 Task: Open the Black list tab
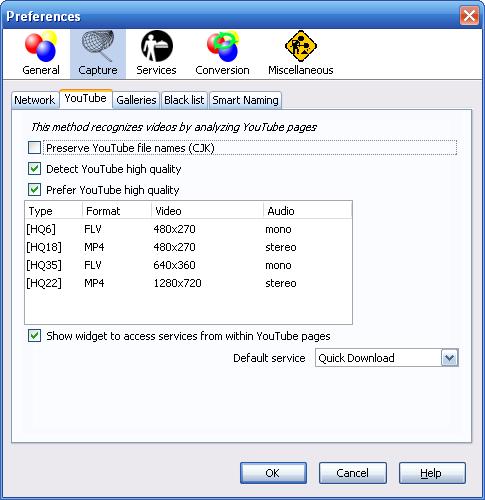click(x=184, y=100)
